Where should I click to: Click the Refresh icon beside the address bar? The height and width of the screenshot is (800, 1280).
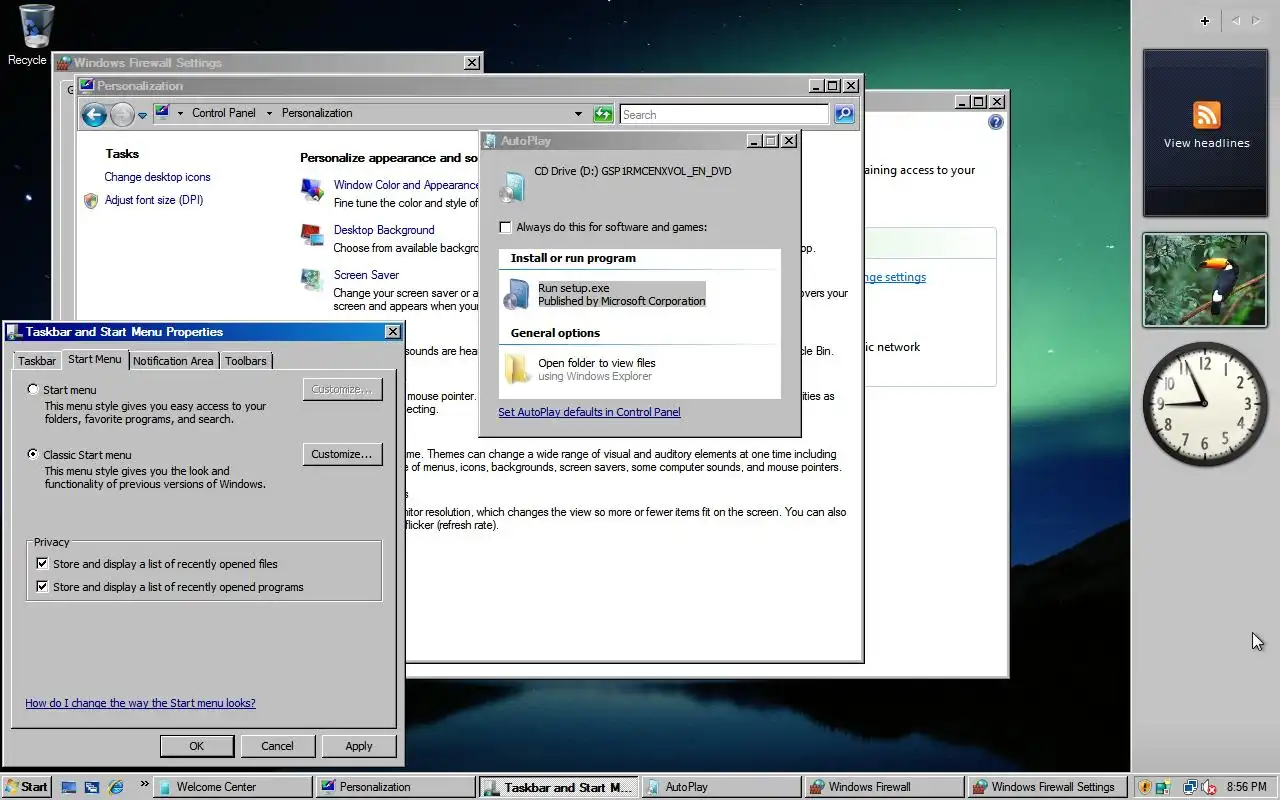tap(603, 114)
